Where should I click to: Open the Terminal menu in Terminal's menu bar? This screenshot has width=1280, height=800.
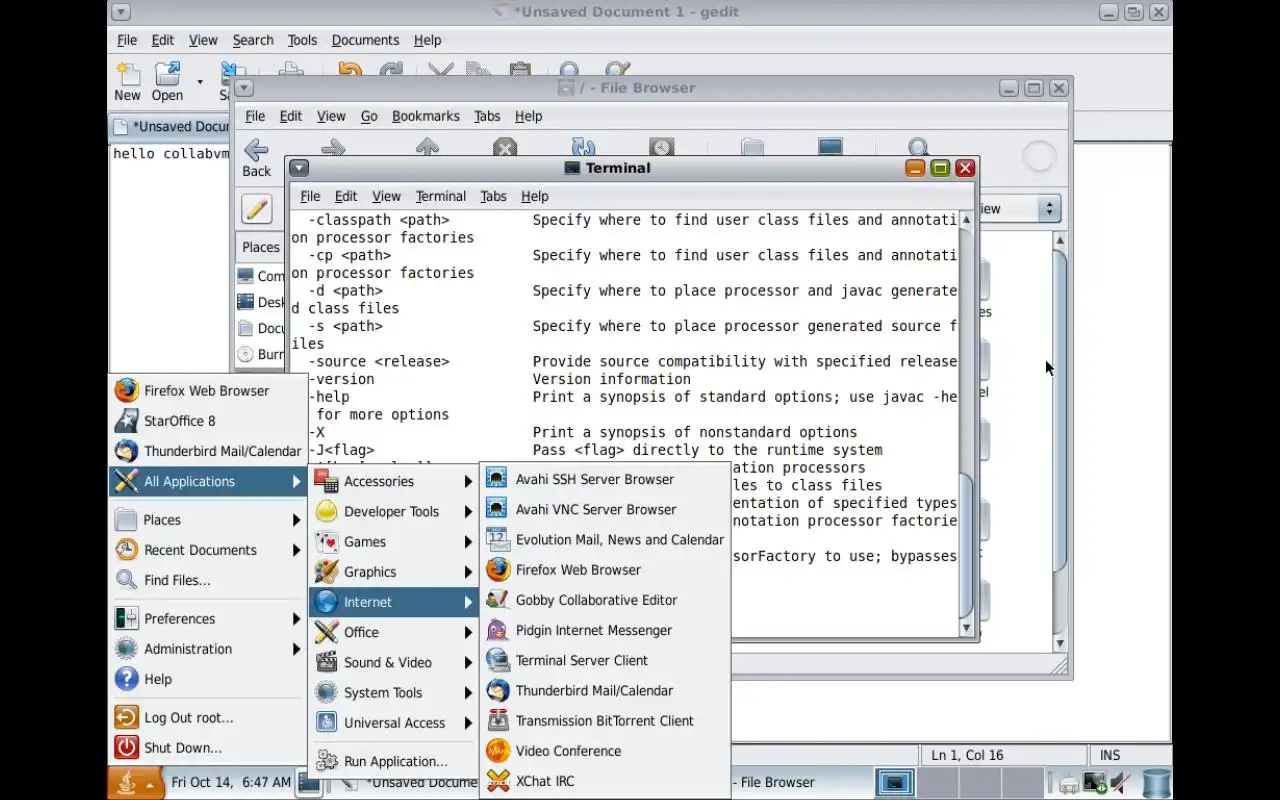coord(440,196)
